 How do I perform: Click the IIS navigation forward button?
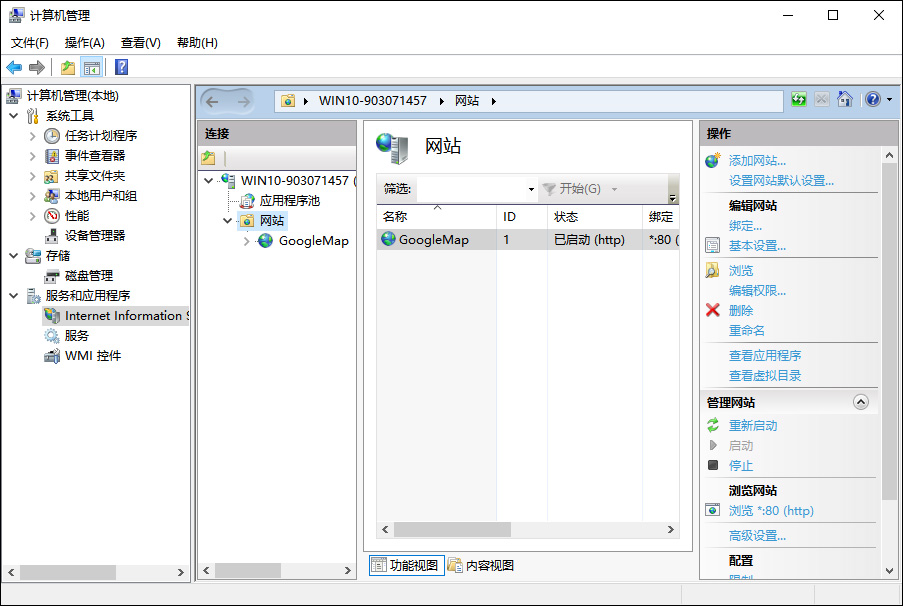point(244,102)
